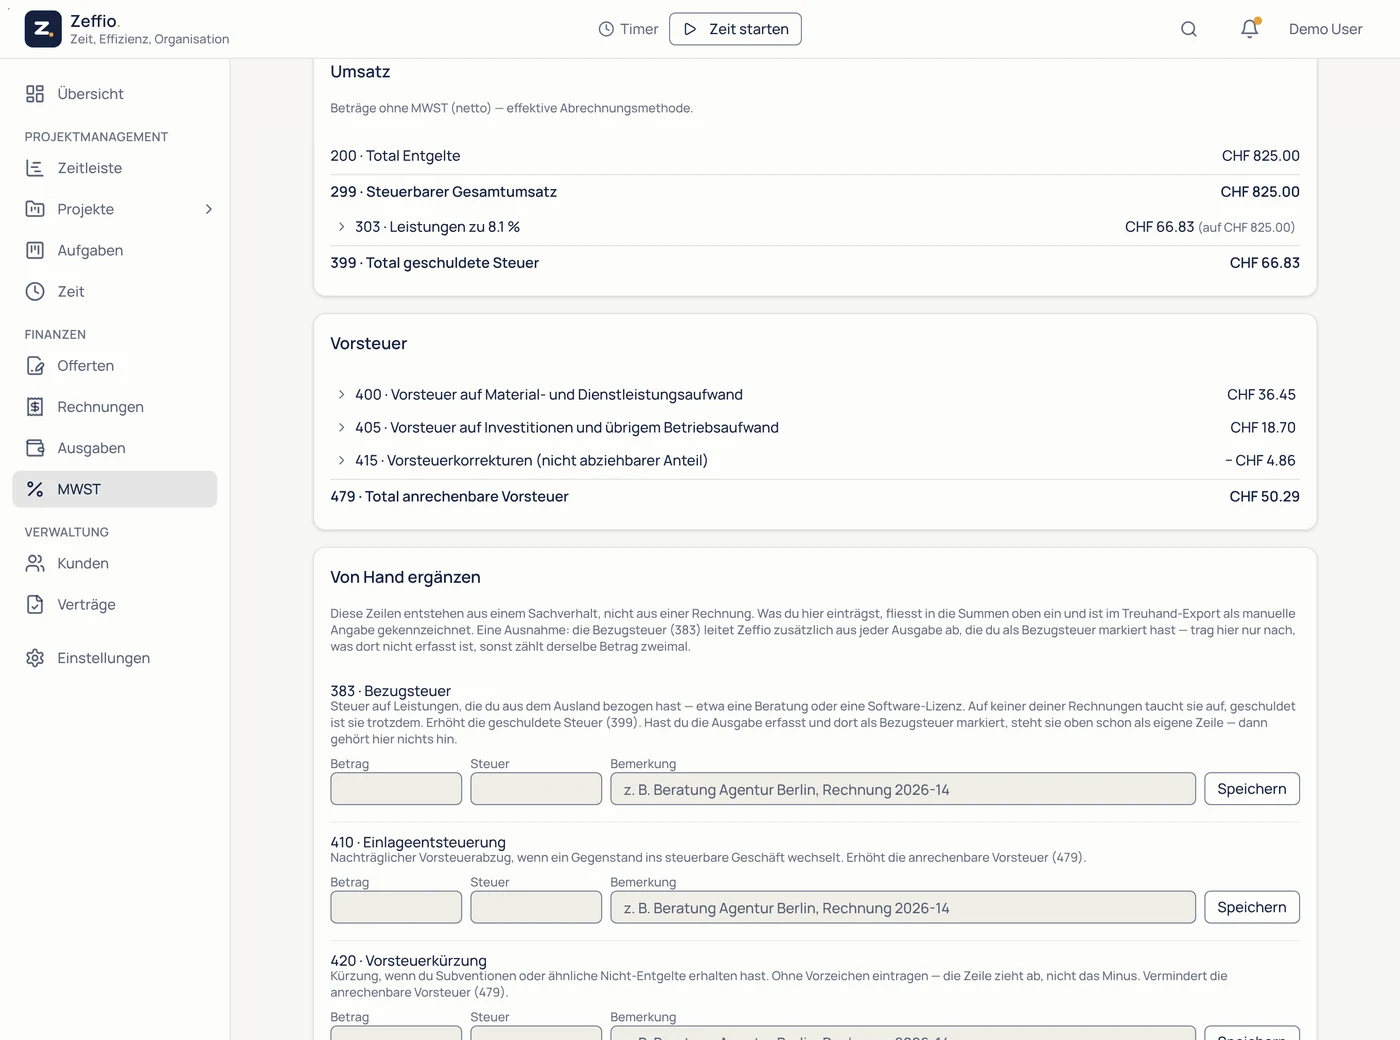1400x1040 pixels.
Task: Focus the Bemerkung field for 383 Bezugsteuer
Action: [903, 789]
